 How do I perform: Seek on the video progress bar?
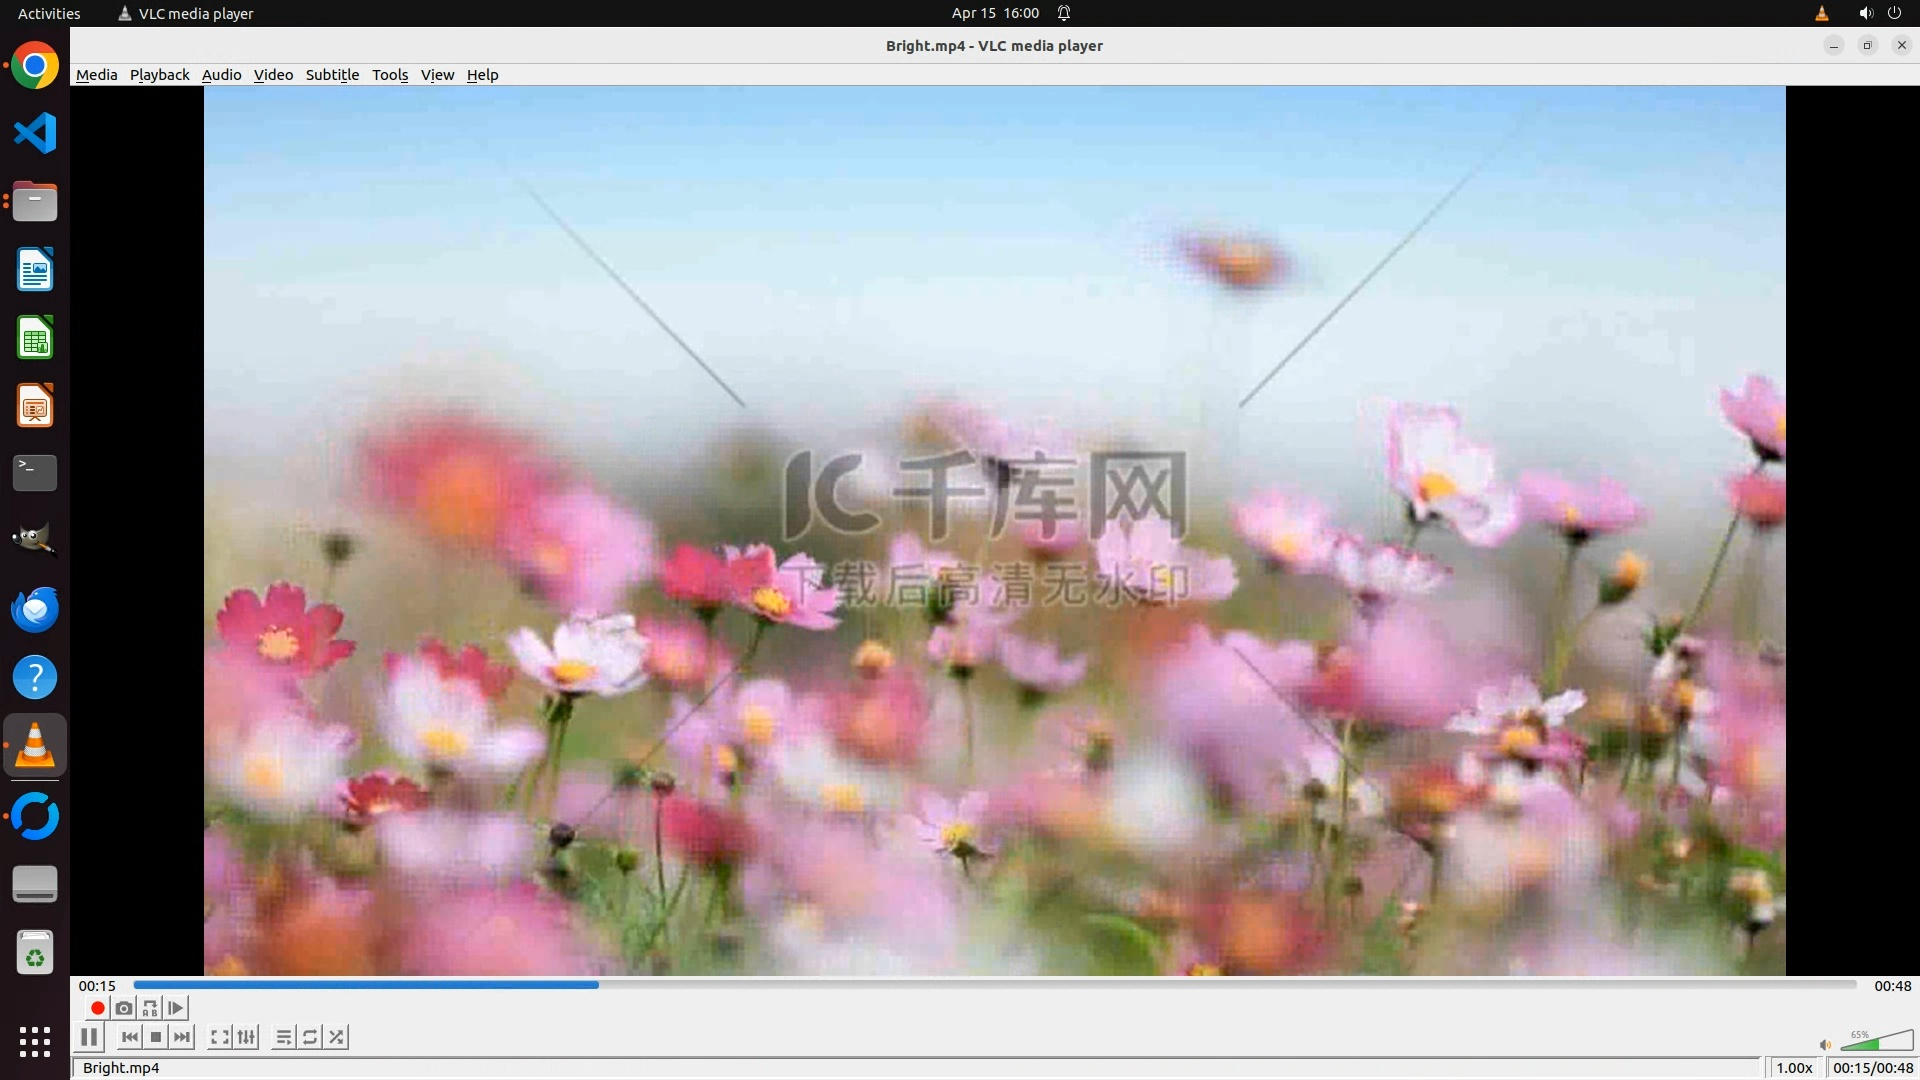[x=995, y=985]
